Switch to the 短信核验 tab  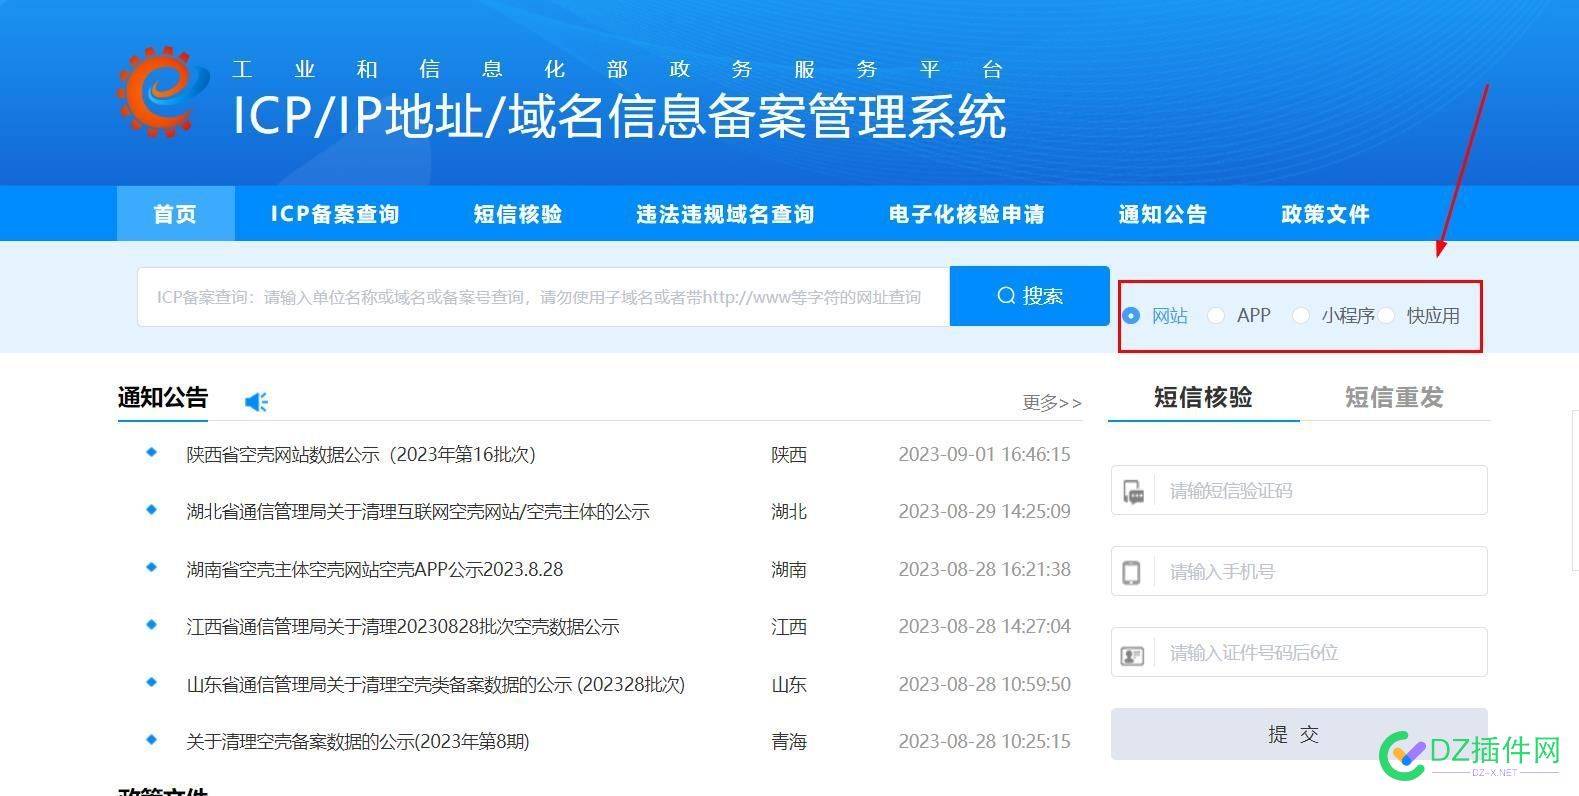point(1203,397)
